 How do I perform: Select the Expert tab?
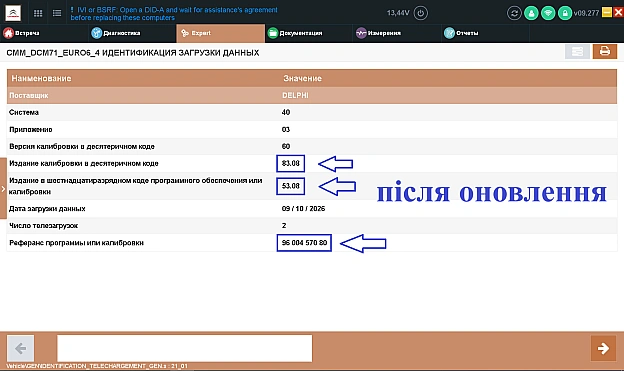click(x=220, y=33)
